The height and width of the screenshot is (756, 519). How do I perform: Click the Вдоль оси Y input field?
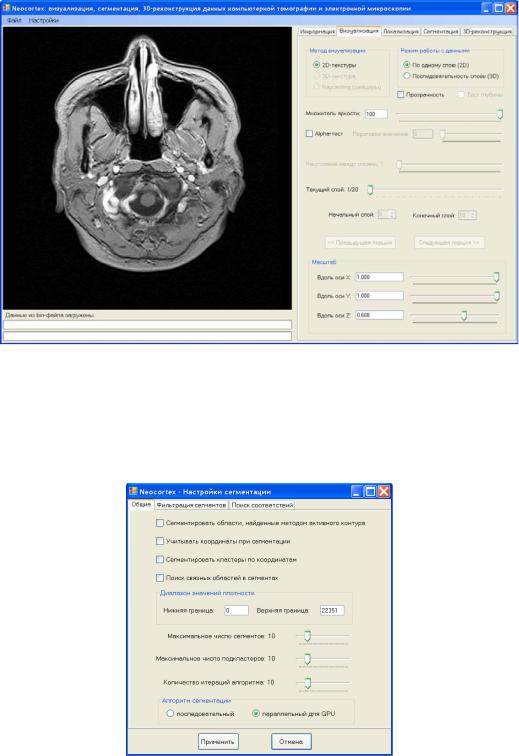click(x=379, y=295)
